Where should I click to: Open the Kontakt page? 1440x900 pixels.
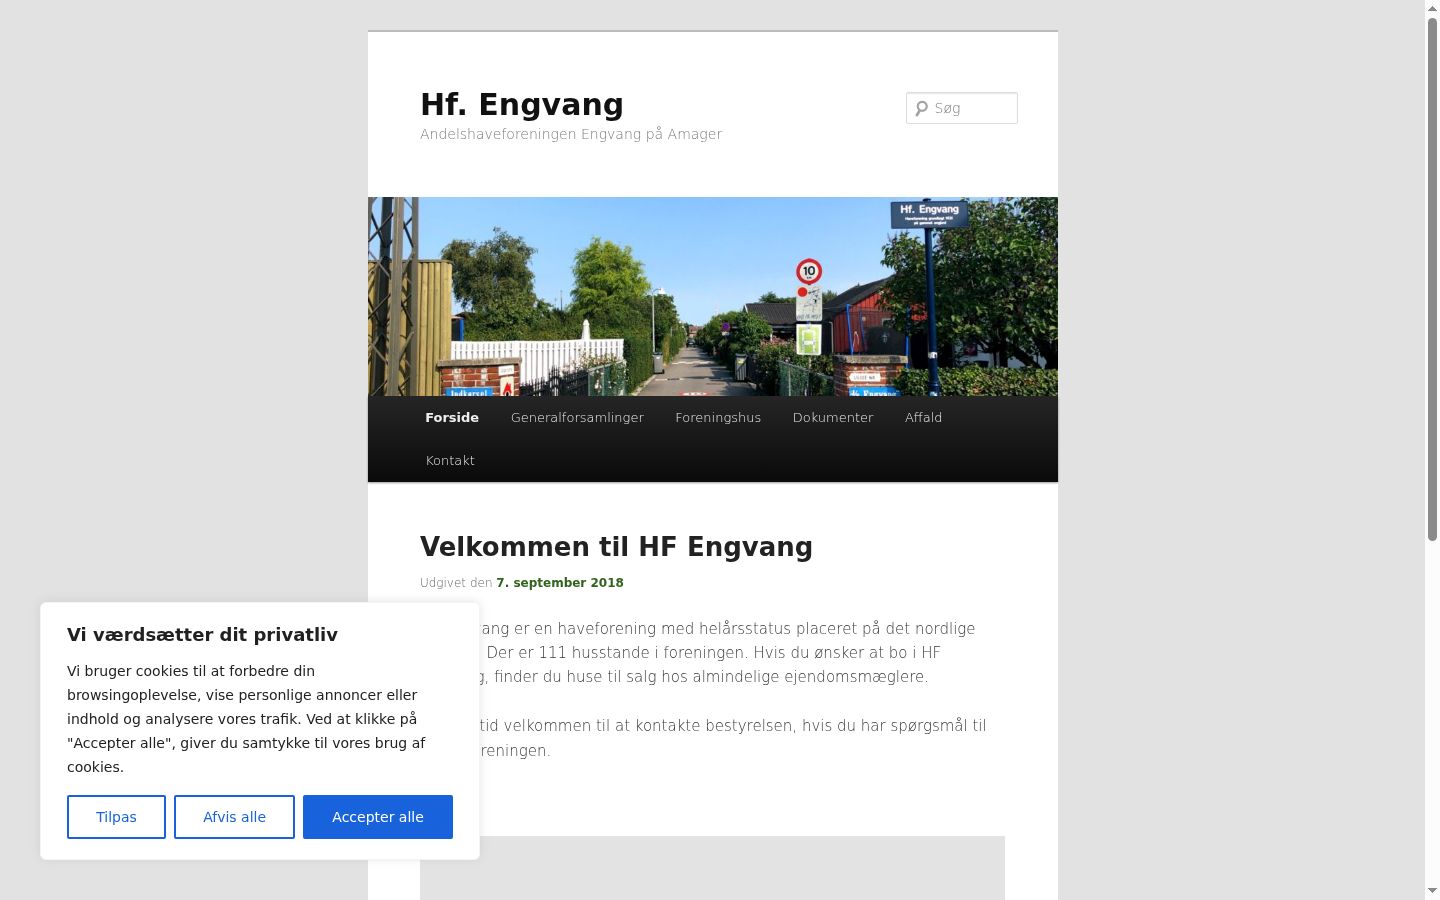click(450, 461)
